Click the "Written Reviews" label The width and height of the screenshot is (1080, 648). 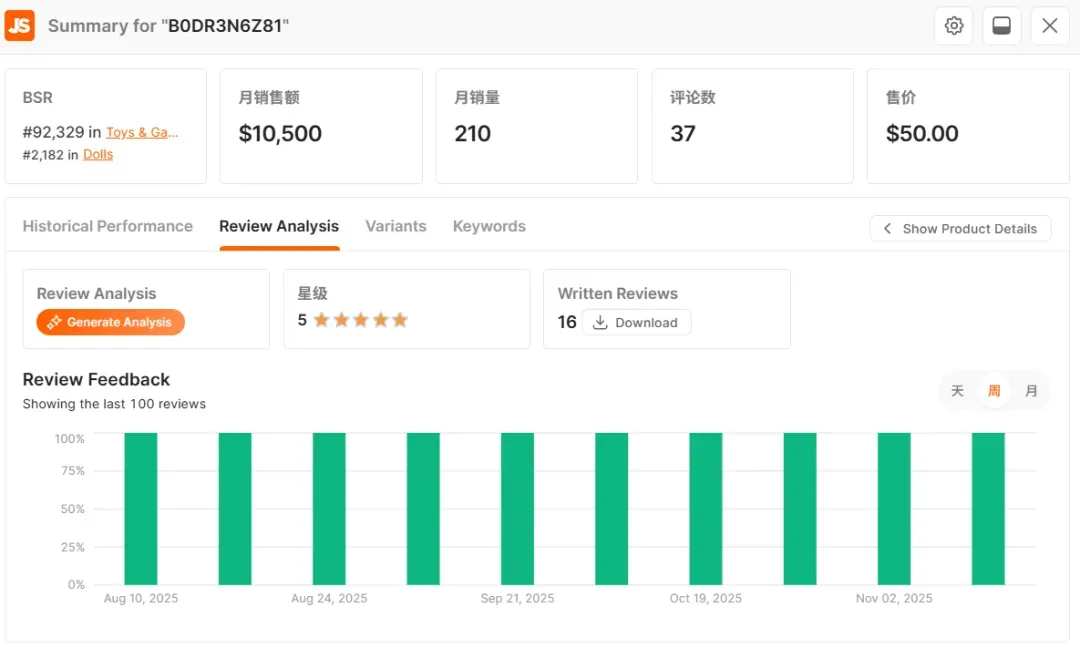click(x=618, y=293)
